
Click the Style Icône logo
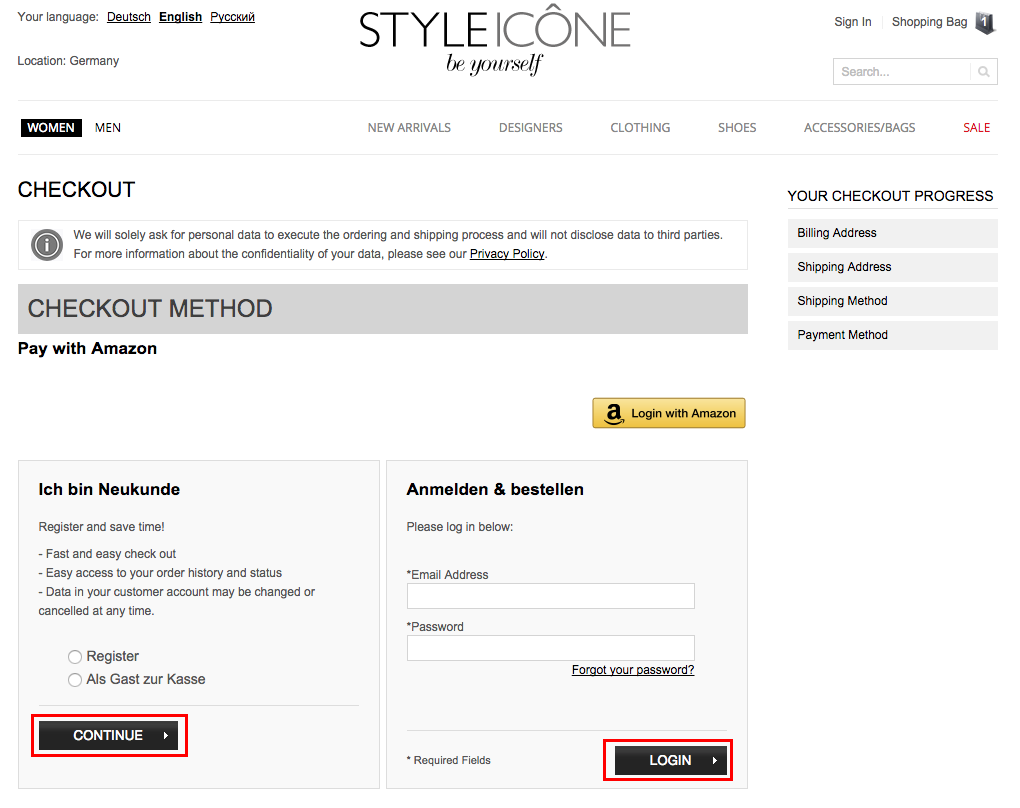[x=495, y=42]
